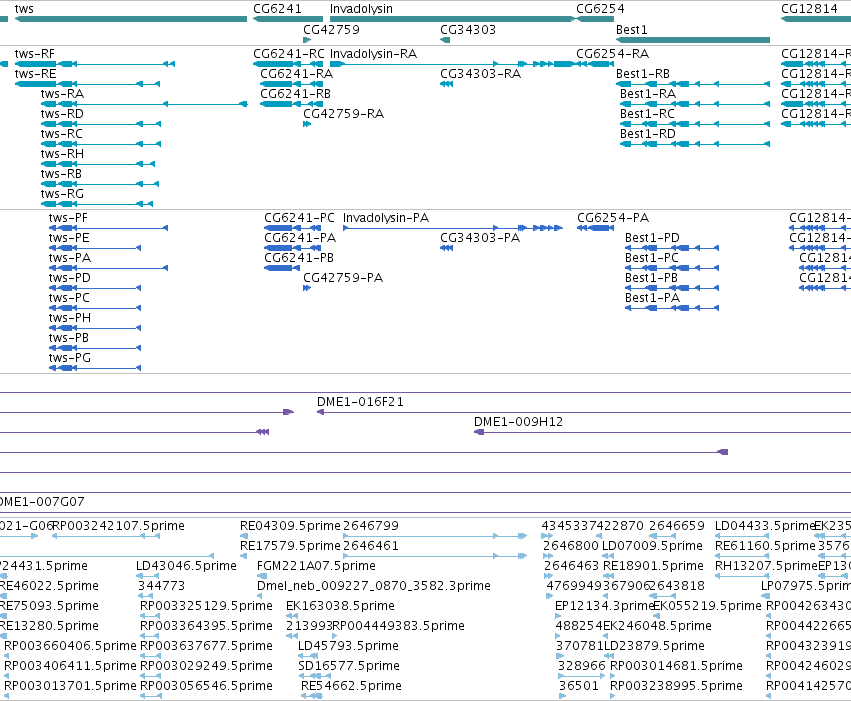Select the RE18901.5prime EST label

653,566
